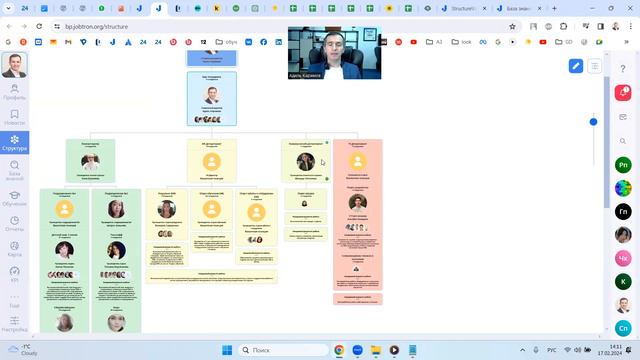Screen dimensions: 640x360
Task: Switch the РУС input language
Action: click(551, 350)
